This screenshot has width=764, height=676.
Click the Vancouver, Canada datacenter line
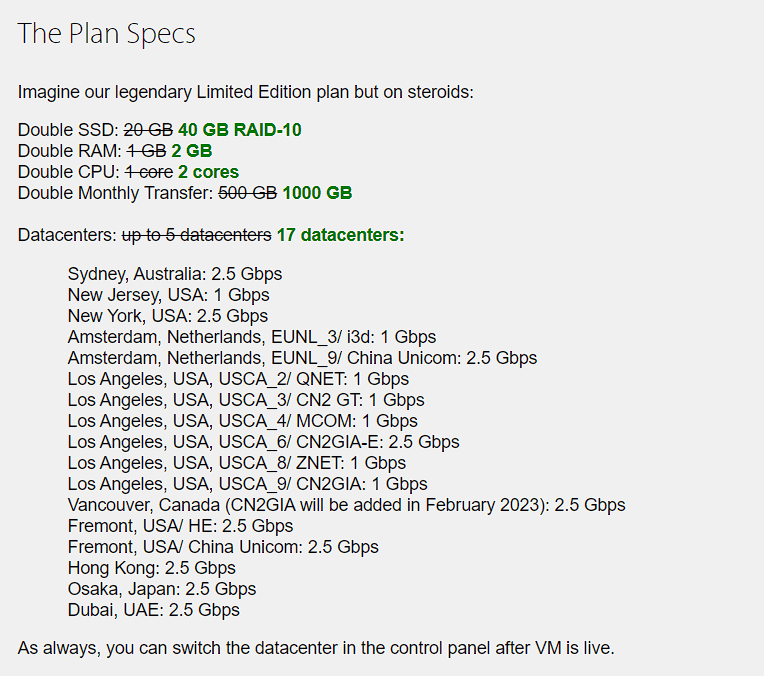(346, 505)
